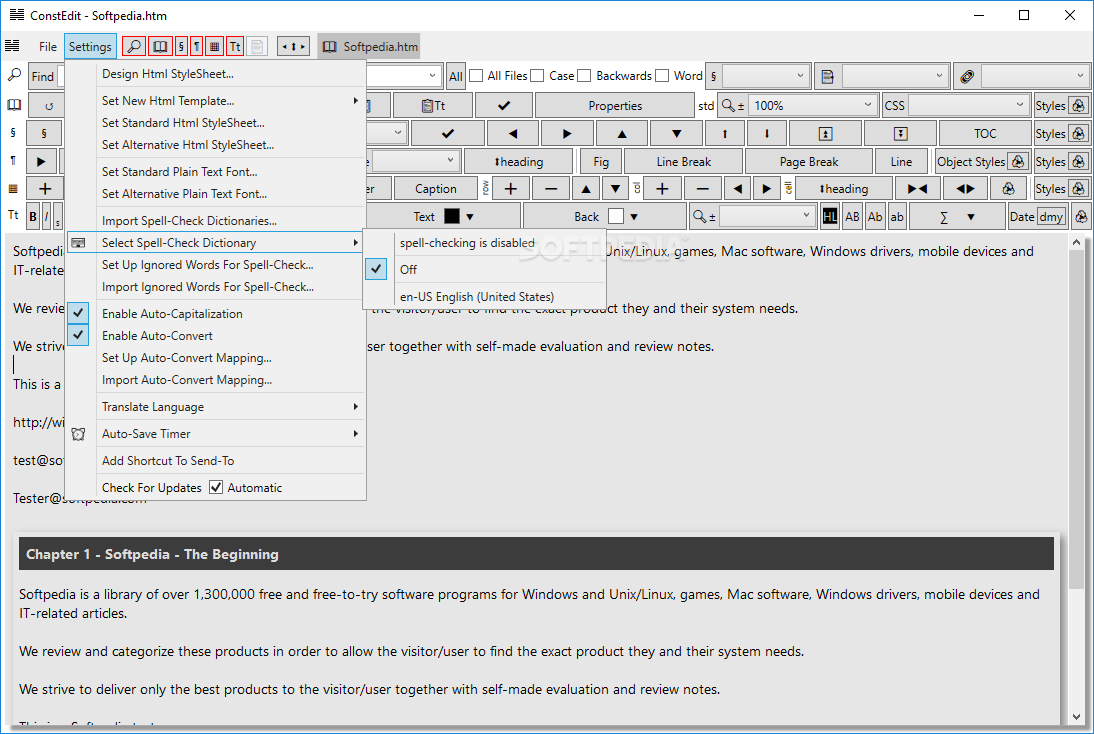Click the Line Break button

(683, 162)
